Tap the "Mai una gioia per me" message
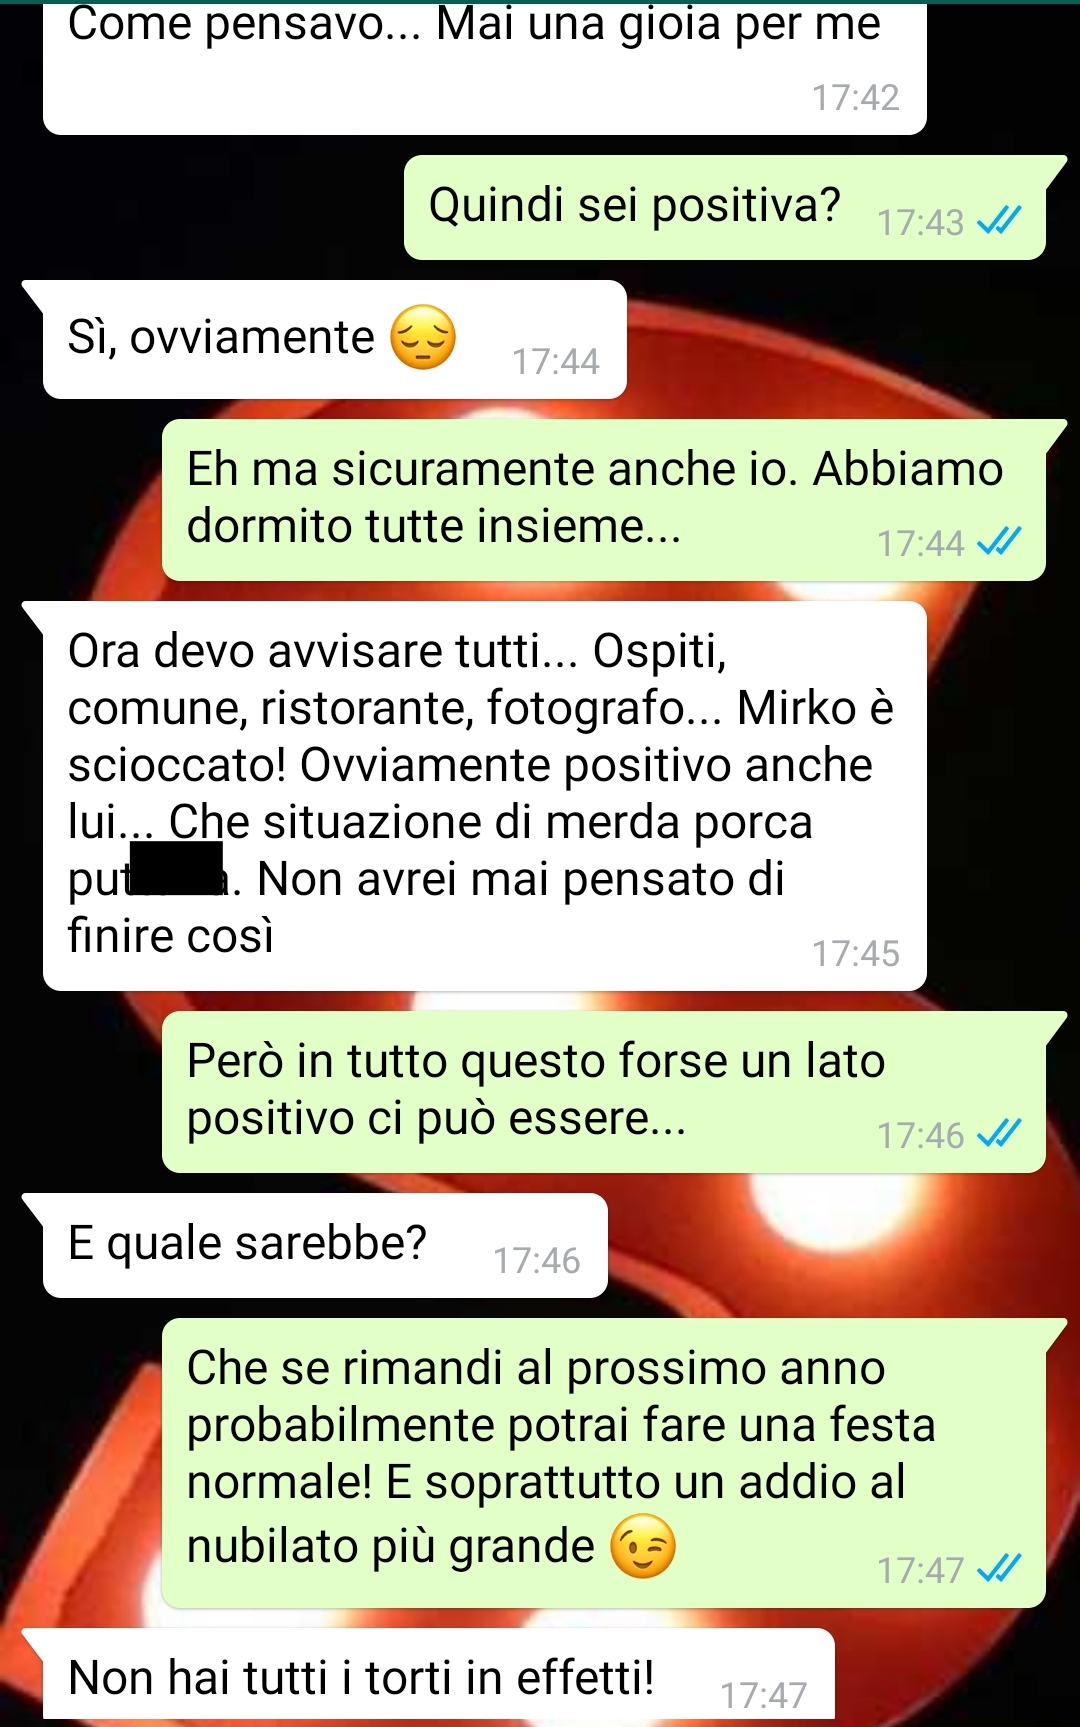Image resolution: width=1080 pixels, height=1727 pixels. pyautogui.click(x=485, y=67)
